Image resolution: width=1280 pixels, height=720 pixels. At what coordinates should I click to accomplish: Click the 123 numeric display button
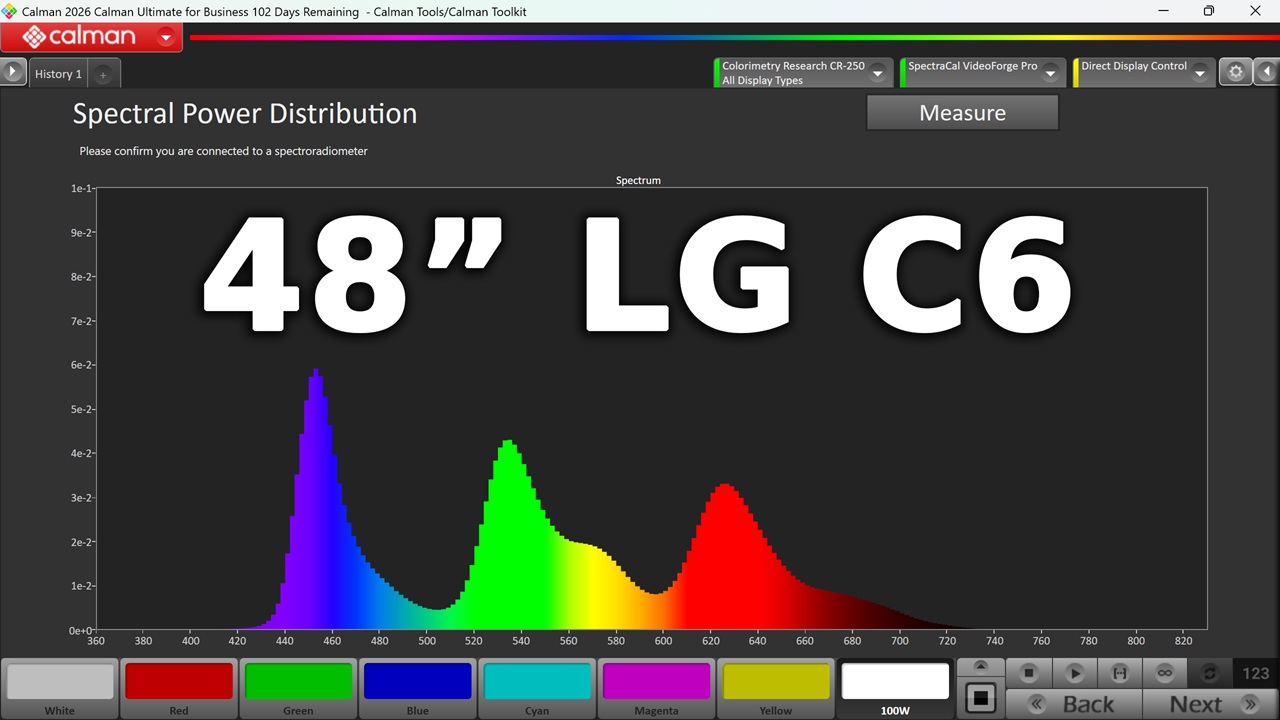1256,673
